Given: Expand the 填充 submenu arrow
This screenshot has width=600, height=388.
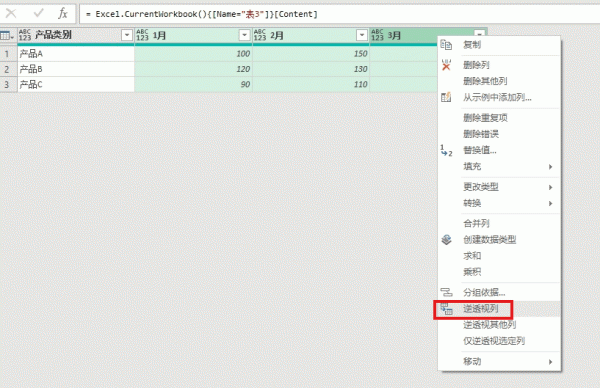Looking at the screenshot, I should [x=550, y=167].
